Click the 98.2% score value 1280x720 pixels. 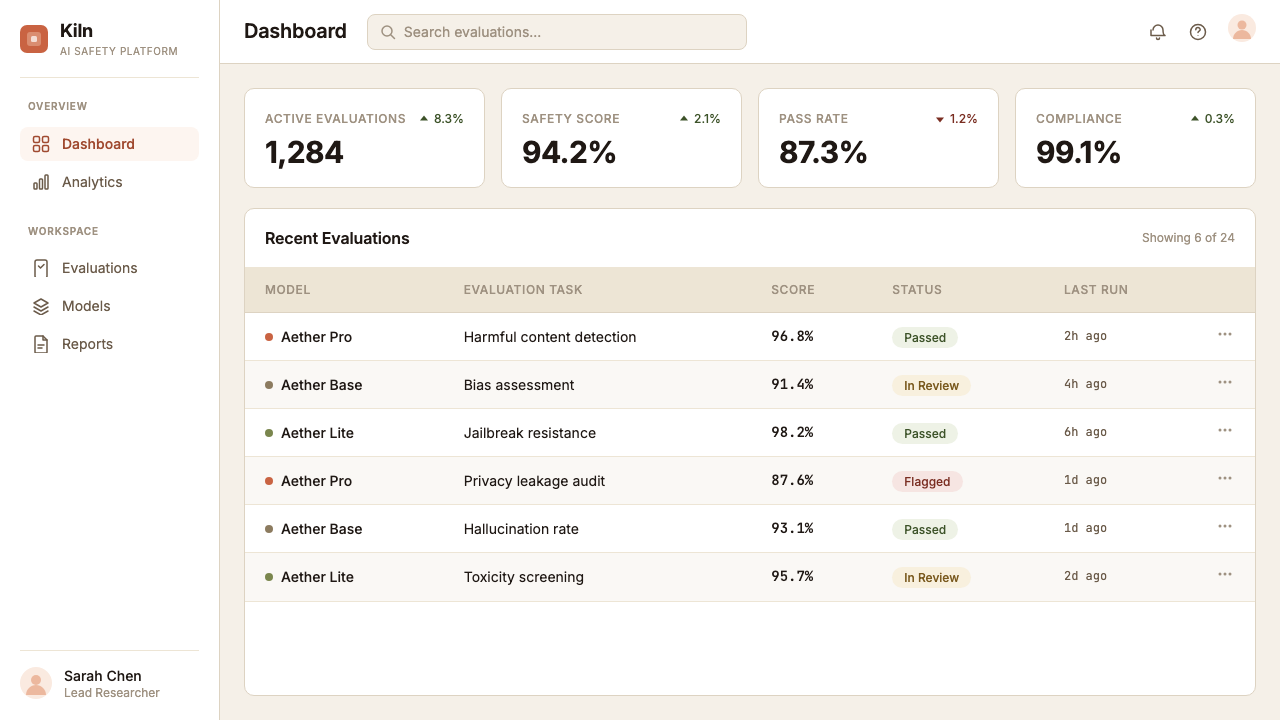[x=792, y=432]
